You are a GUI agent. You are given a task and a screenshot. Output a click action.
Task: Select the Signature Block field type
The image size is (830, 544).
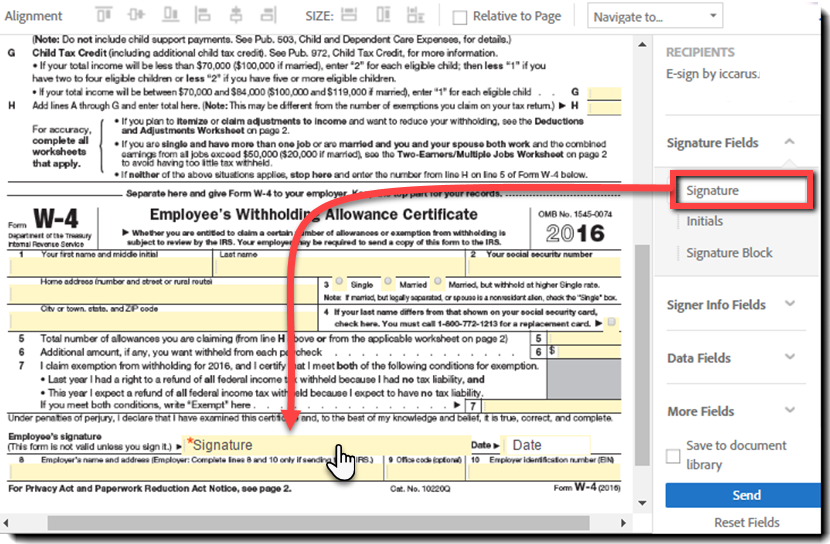click(729, 253)
